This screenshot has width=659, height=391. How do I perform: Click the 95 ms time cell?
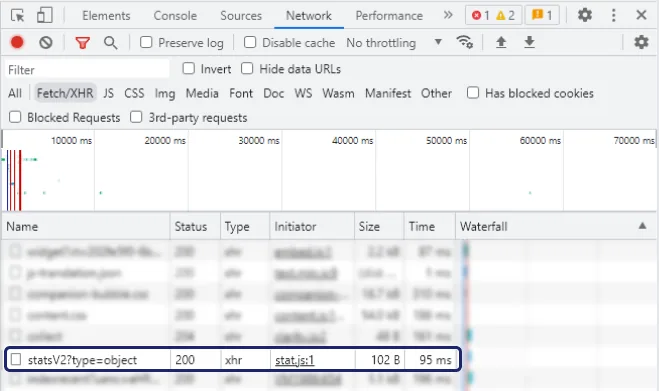[435, 360]
